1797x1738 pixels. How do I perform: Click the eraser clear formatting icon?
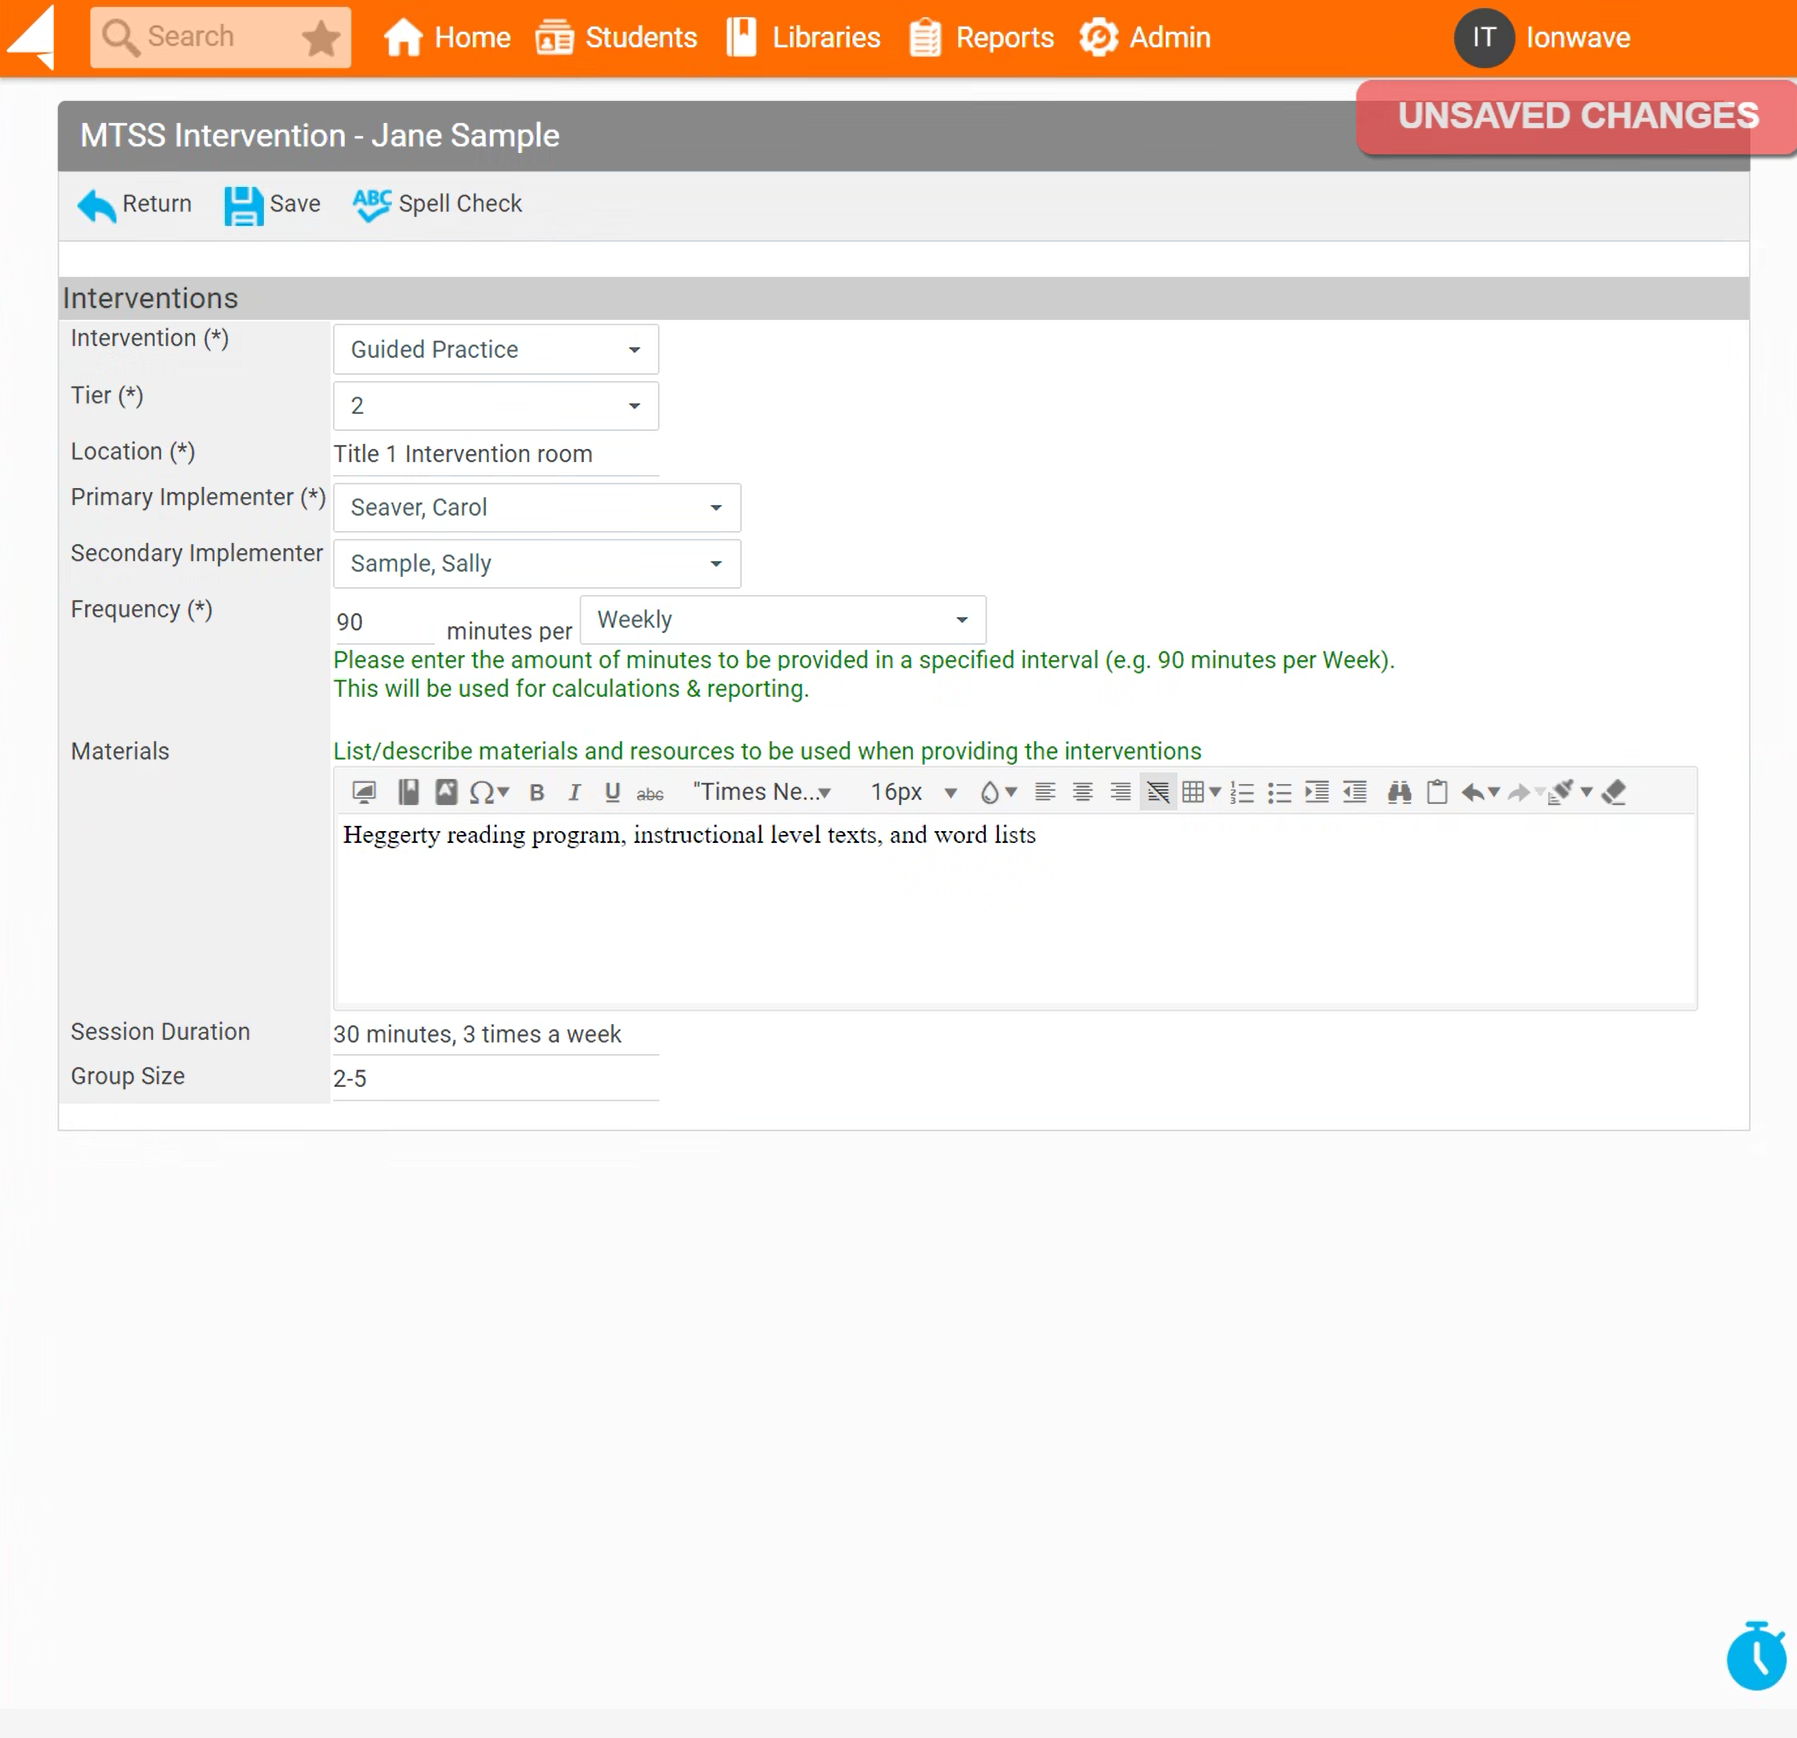pos(1613,793)
